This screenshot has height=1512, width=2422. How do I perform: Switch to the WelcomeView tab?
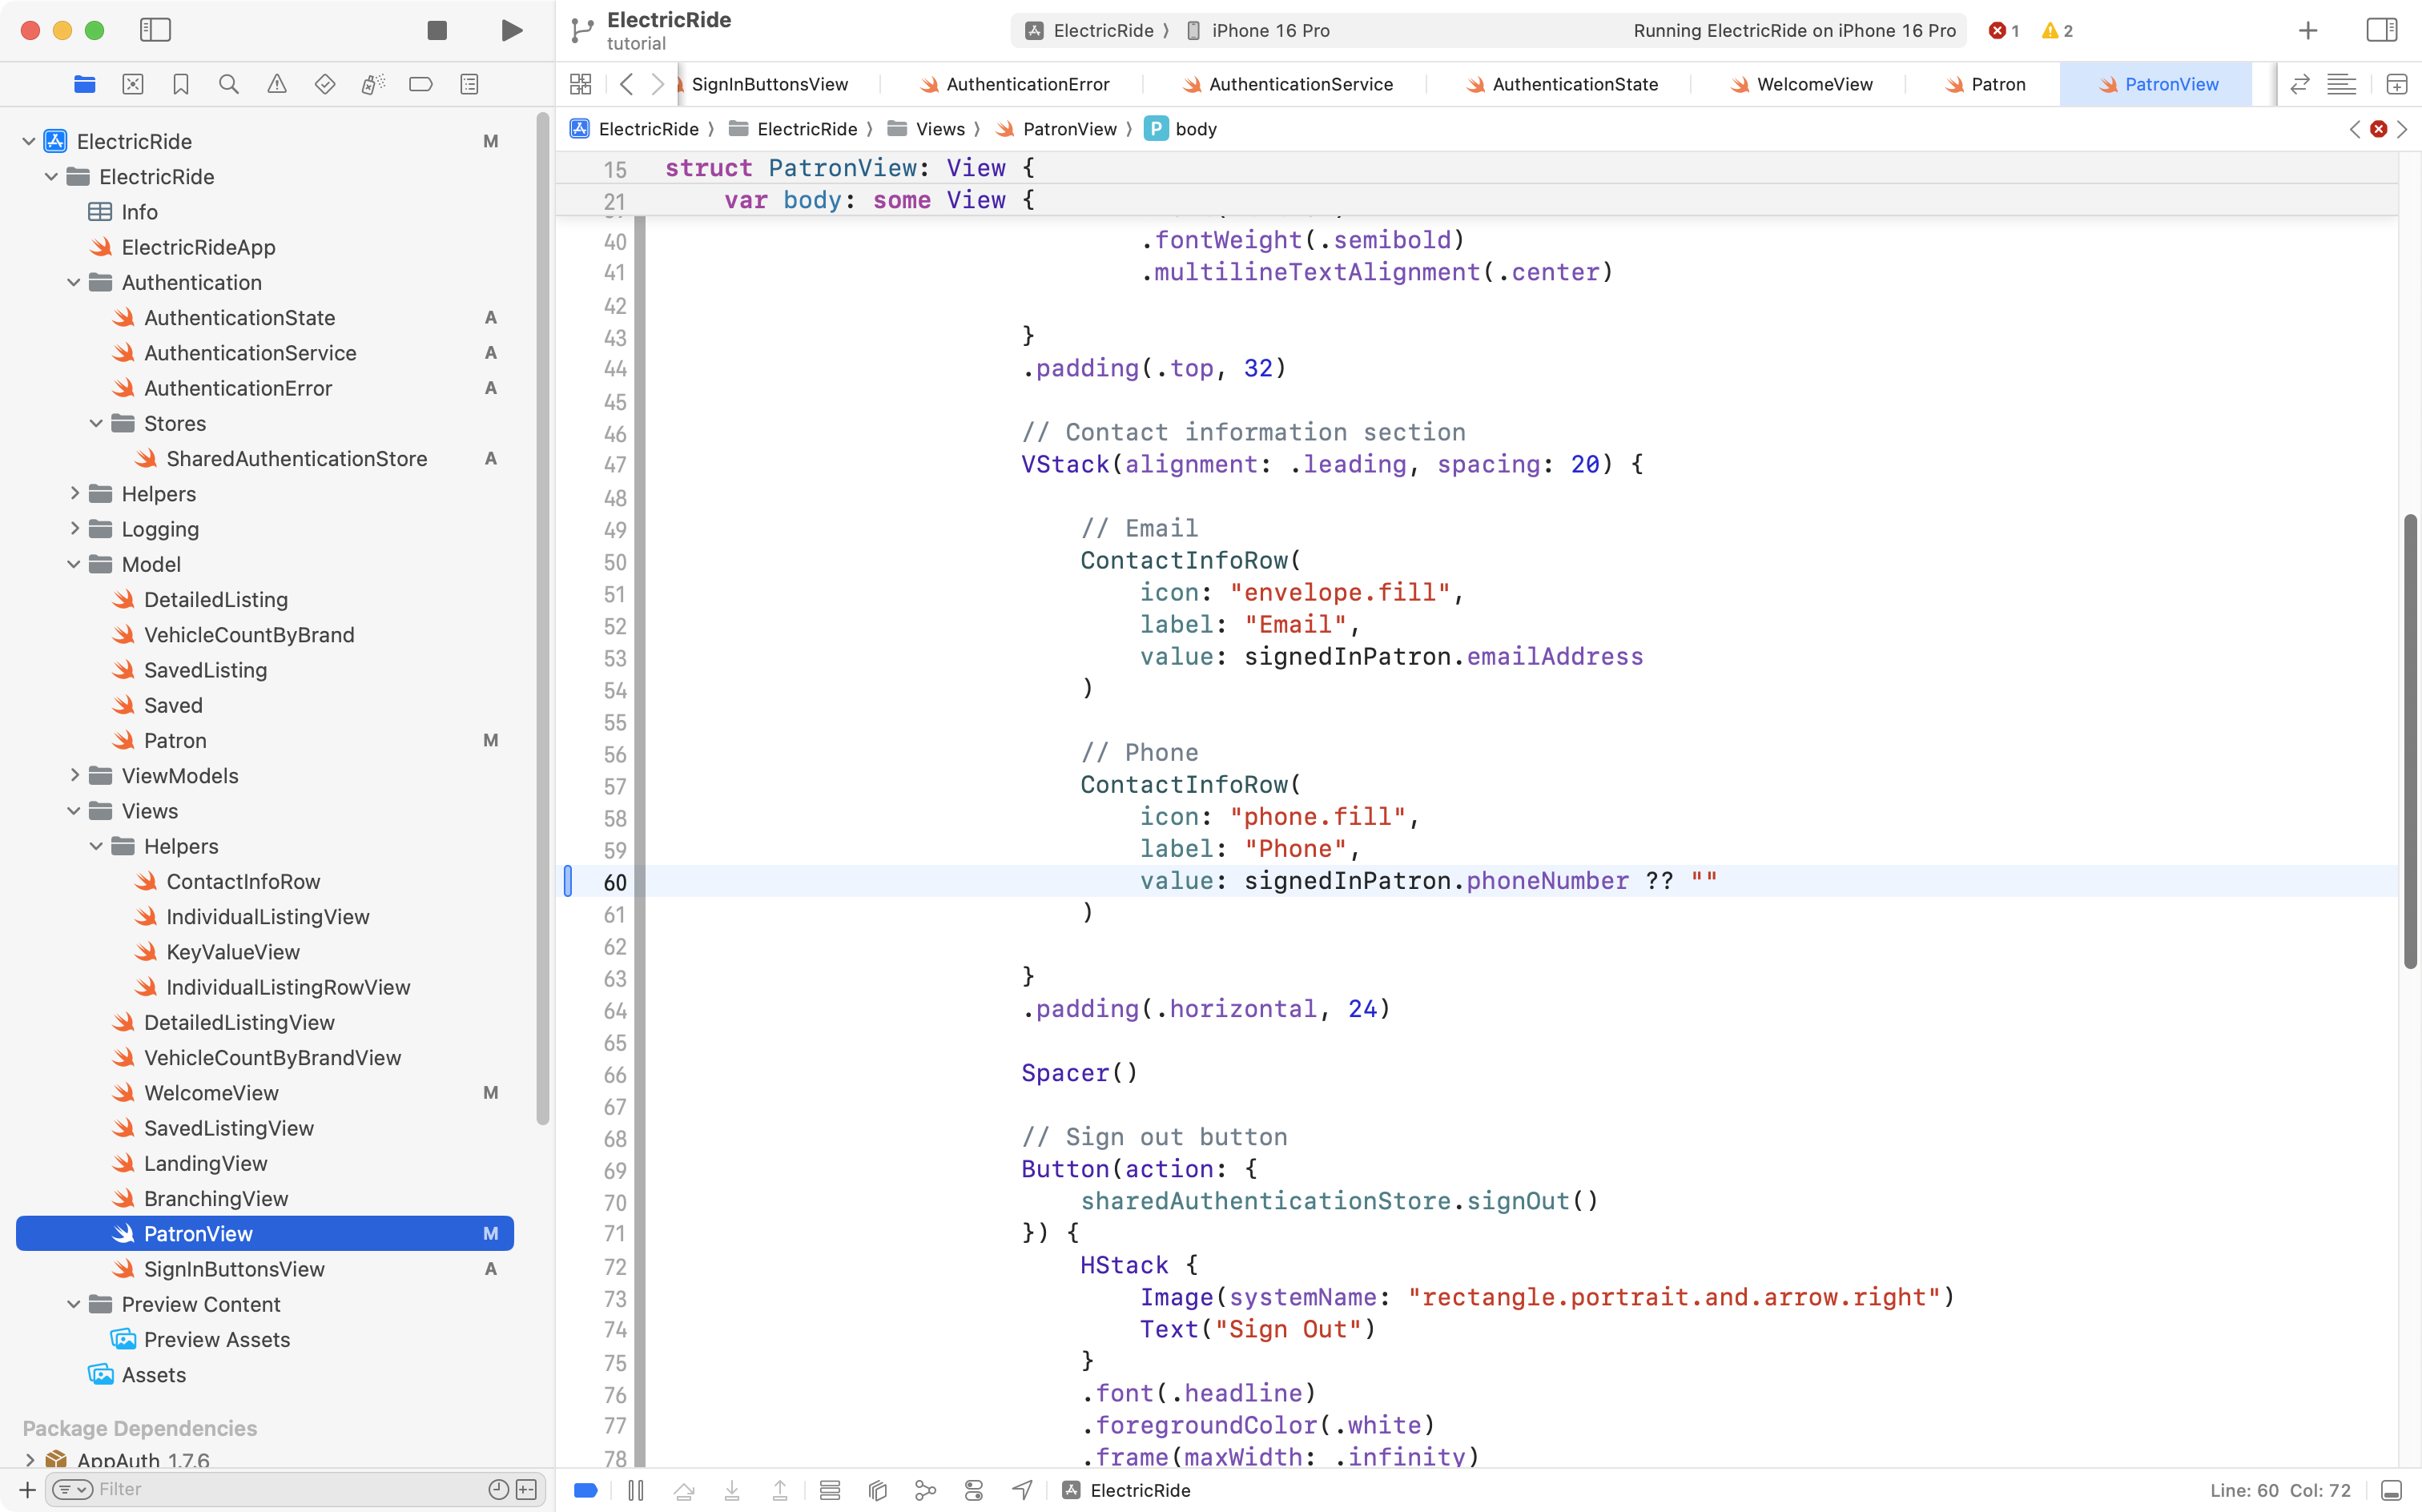[1813, 84]
